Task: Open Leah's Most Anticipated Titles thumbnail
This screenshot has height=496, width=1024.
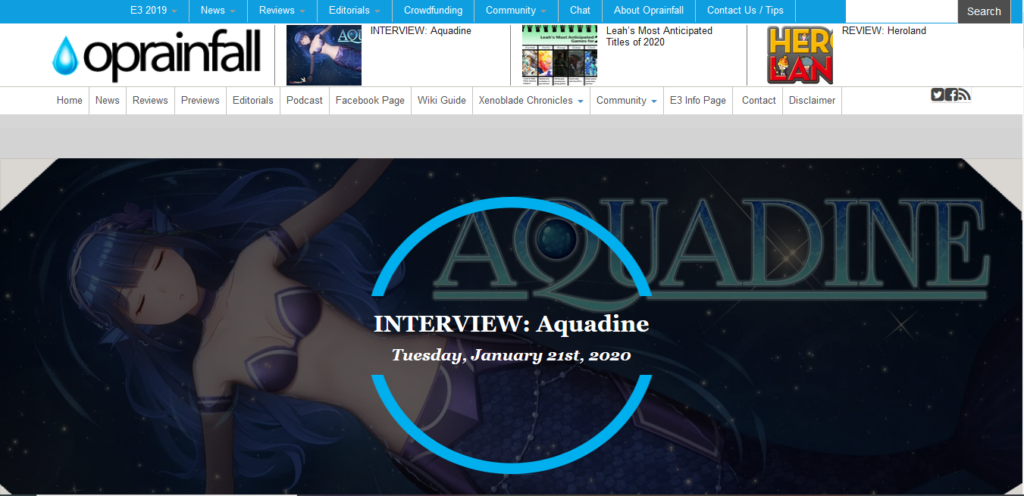Action: (x=560, y=55)
